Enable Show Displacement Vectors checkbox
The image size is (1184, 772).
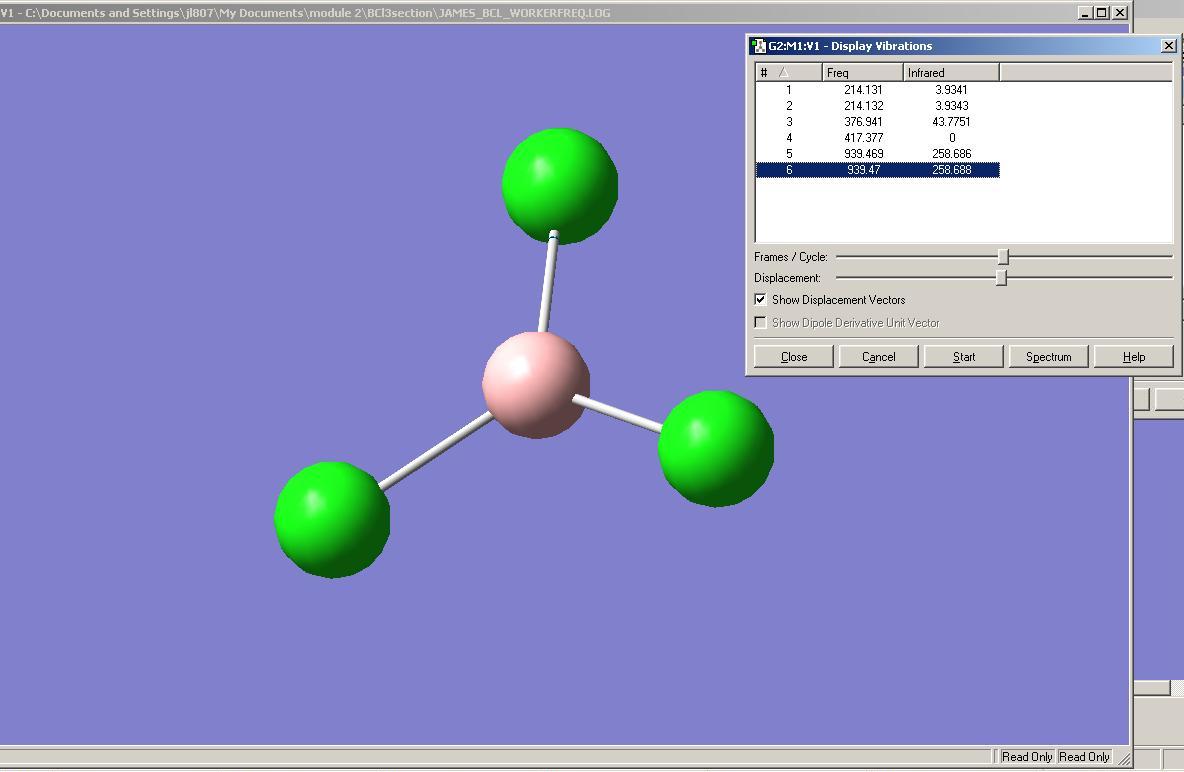click(760, 300)
